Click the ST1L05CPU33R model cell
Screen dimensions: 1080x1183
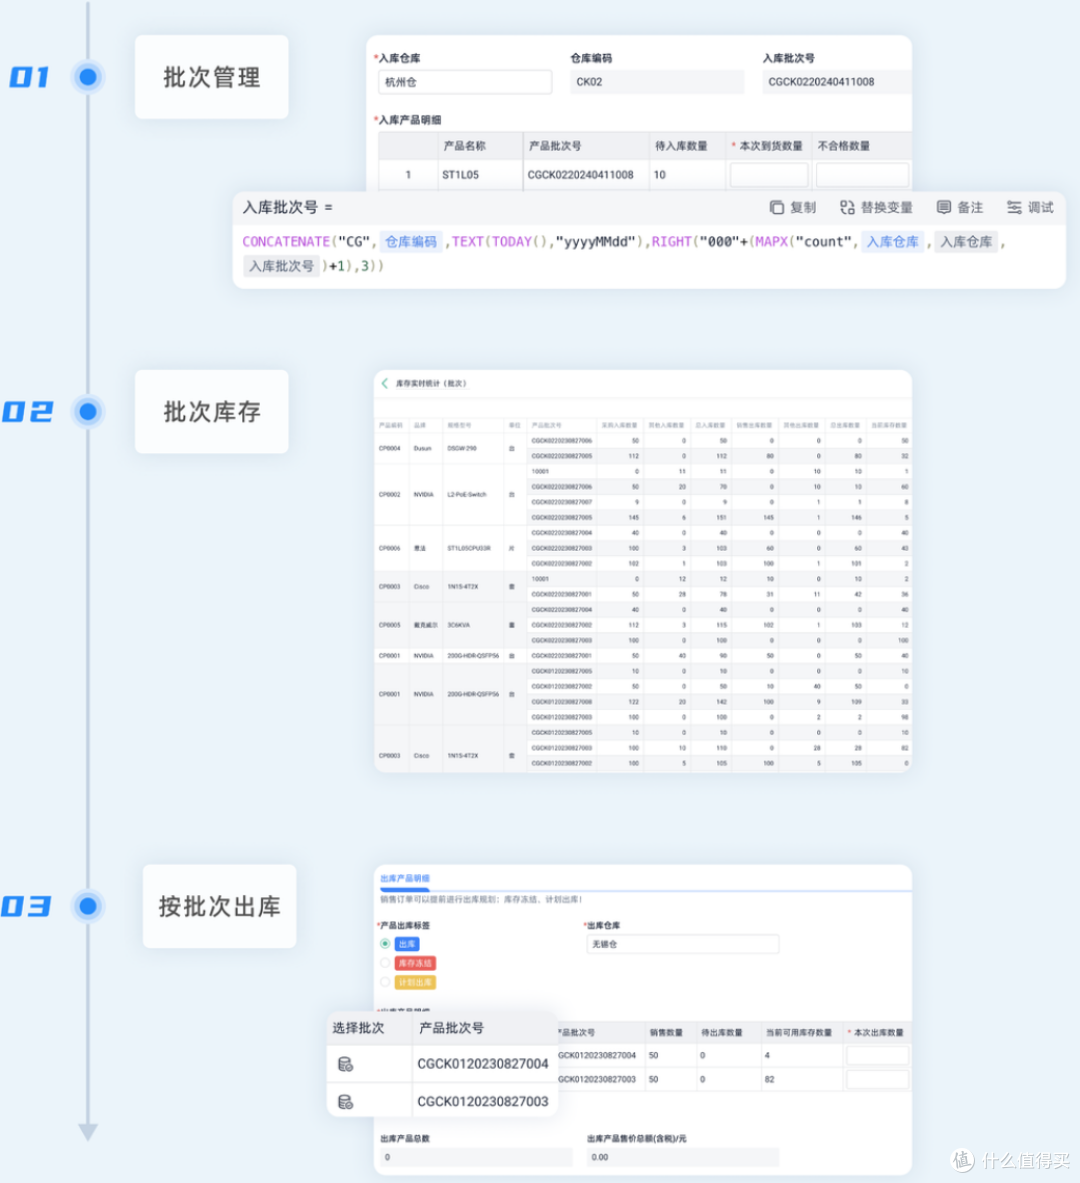click(469, 548)
